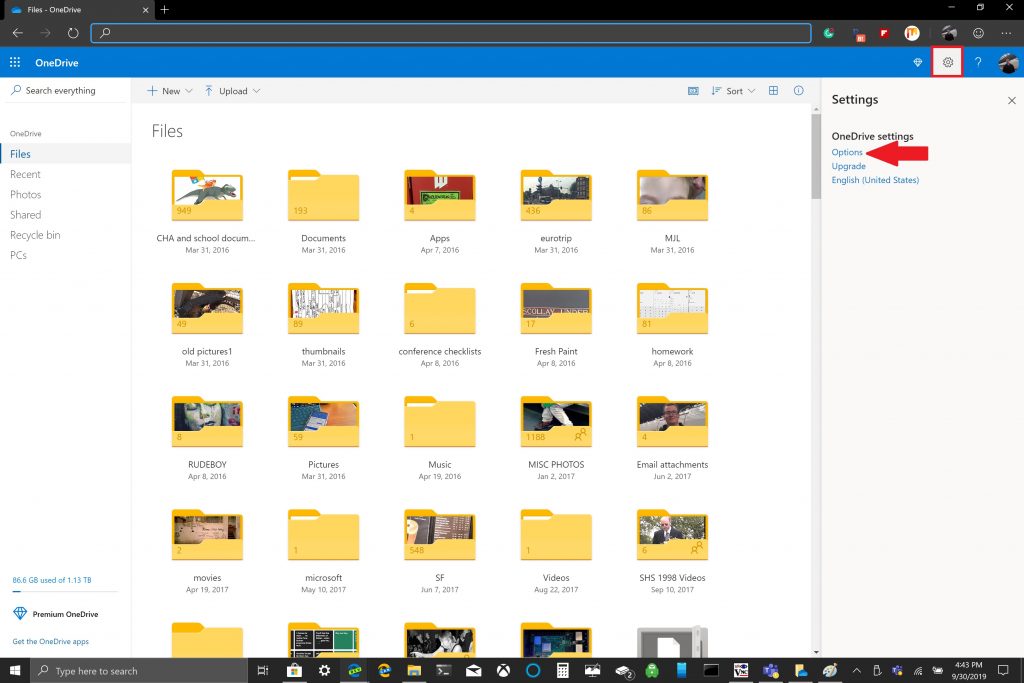This screenshot has width=1024, height=683.
Task: Send feedback using the smiley icon
Action: (978, 33)
